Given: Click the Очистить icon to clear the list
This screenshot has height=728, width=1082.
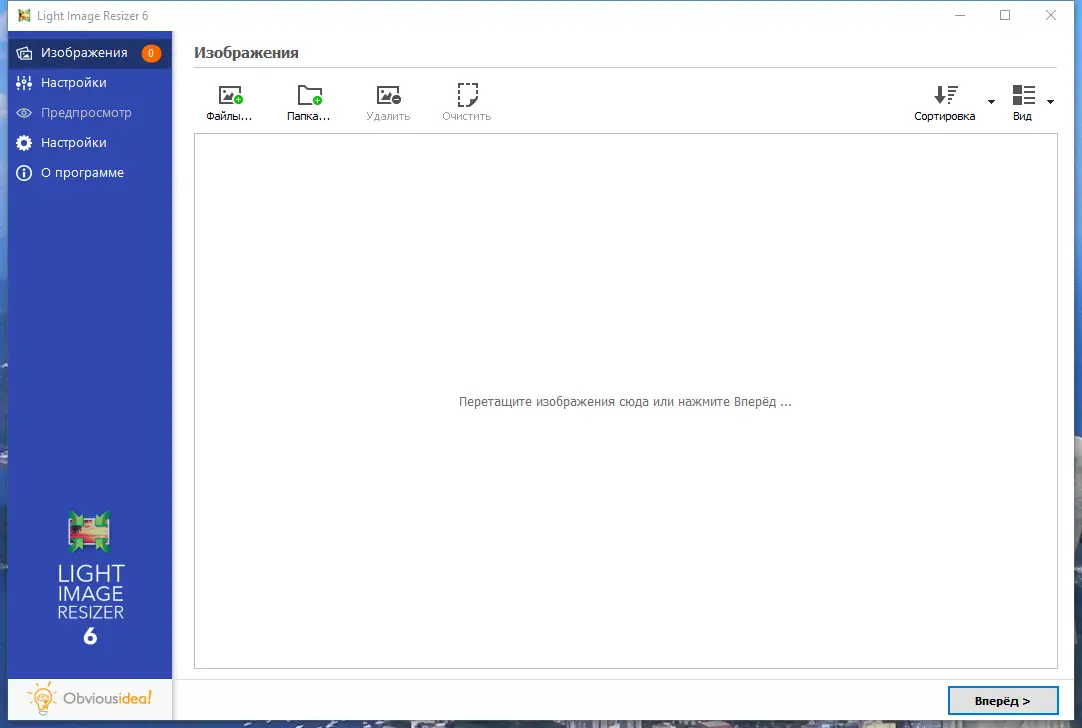Looking at the screenshot, I should 466,95.
